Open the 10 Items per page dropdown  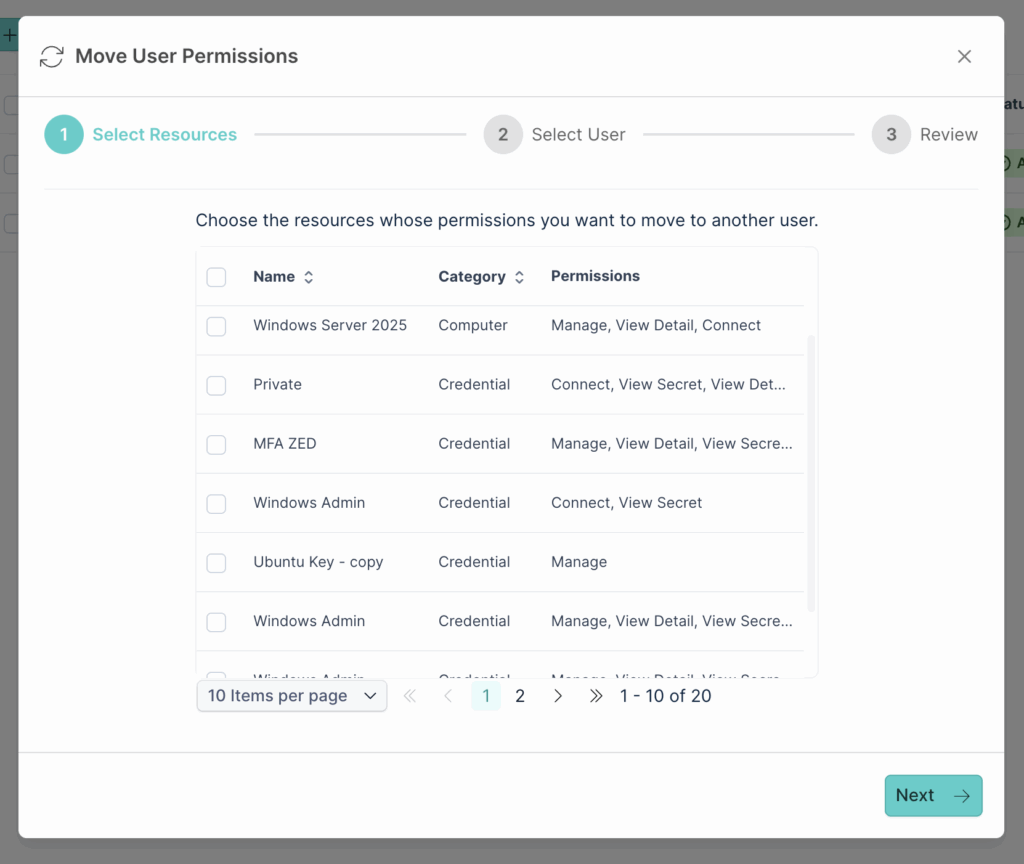coord(291,696)
